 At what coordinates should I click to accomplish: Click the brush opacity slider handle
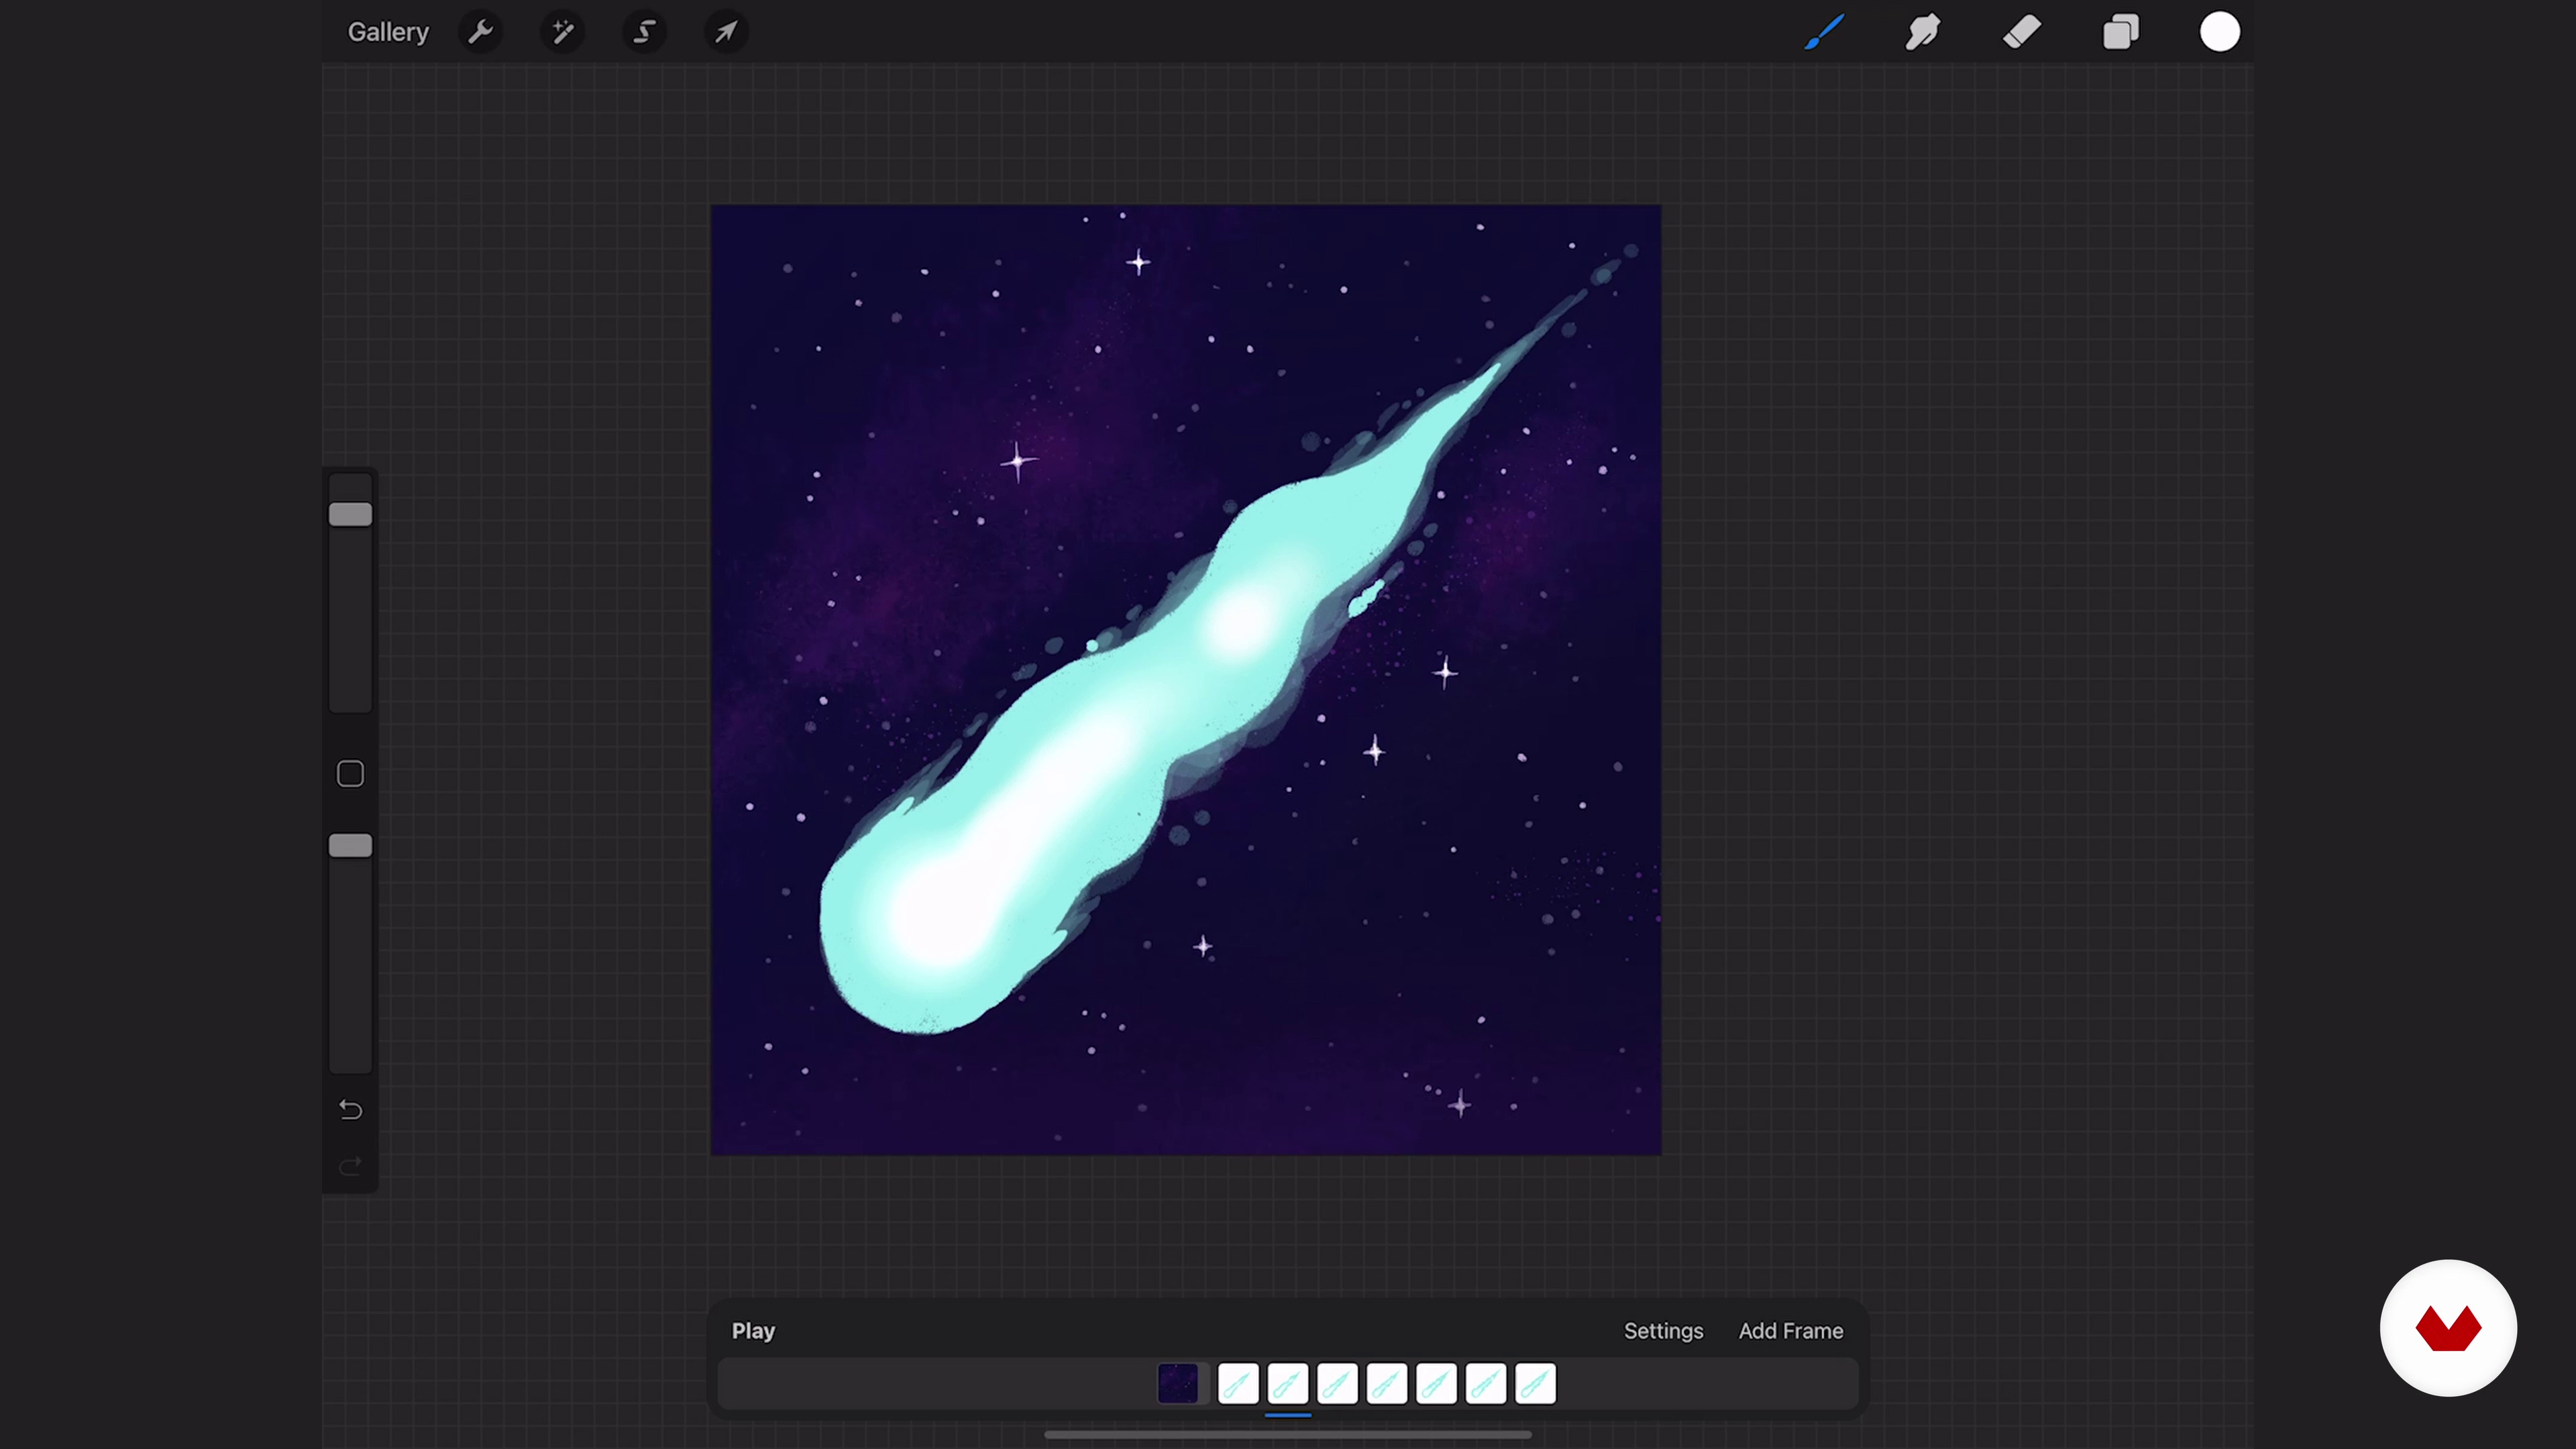[x=350, y=846]
